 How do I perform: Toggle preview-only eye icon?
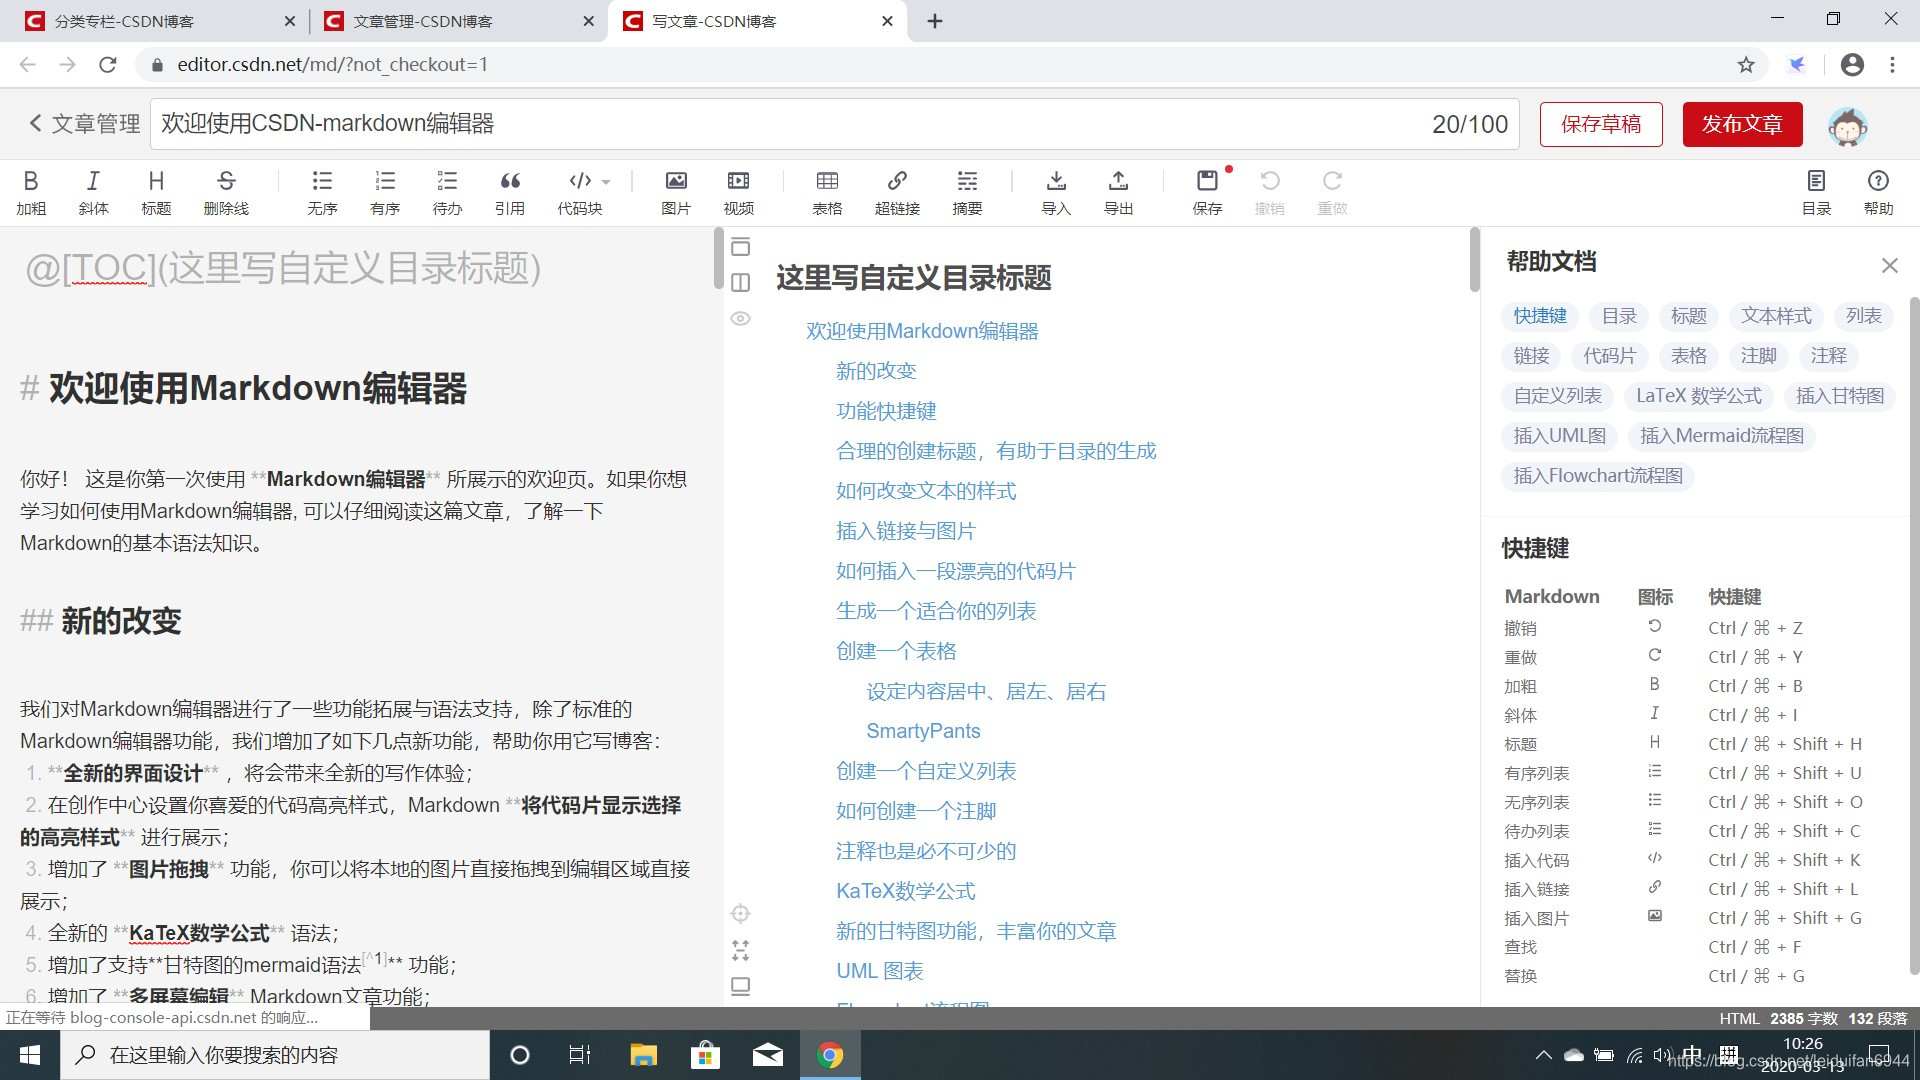click(740, 319)
